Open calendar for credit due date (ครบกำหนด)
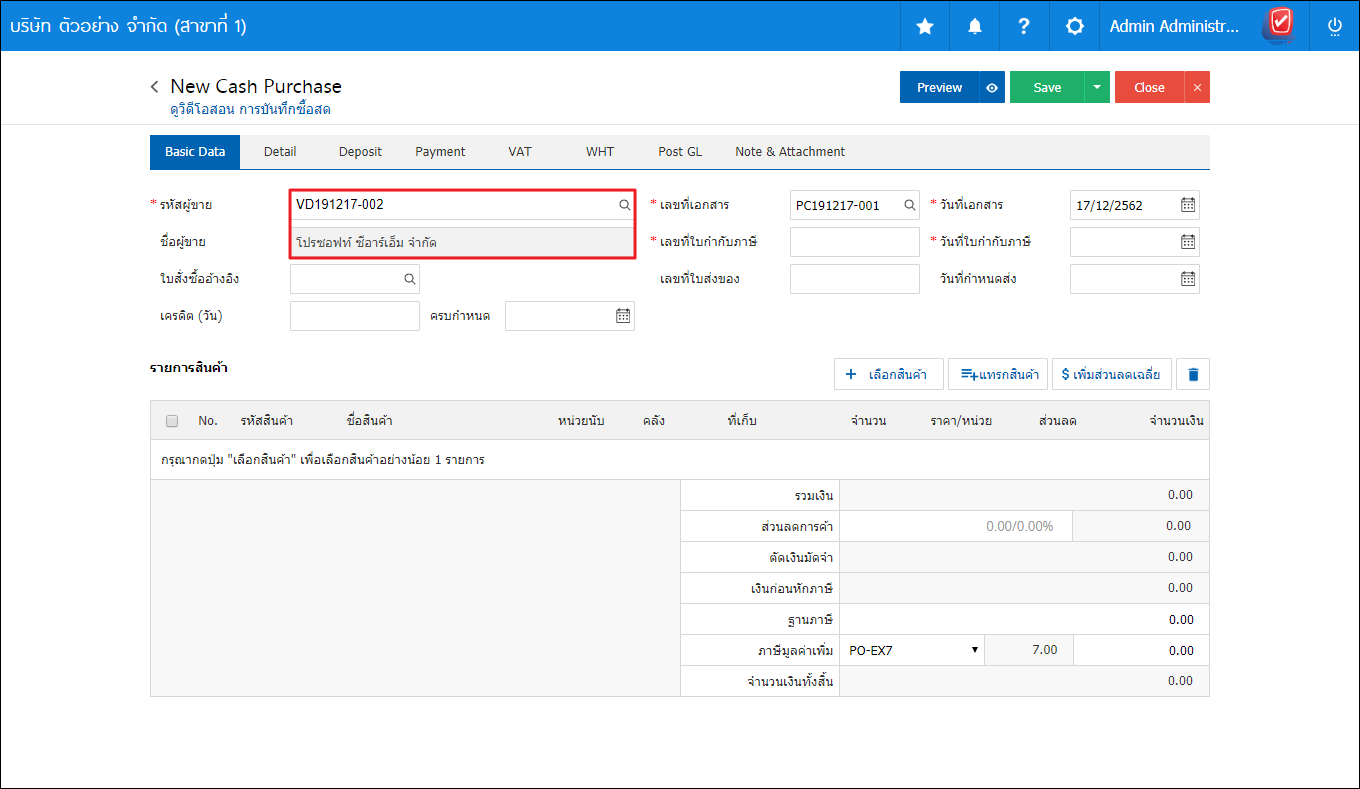Viewport: 1360px width, 789px height. point(622,316)
